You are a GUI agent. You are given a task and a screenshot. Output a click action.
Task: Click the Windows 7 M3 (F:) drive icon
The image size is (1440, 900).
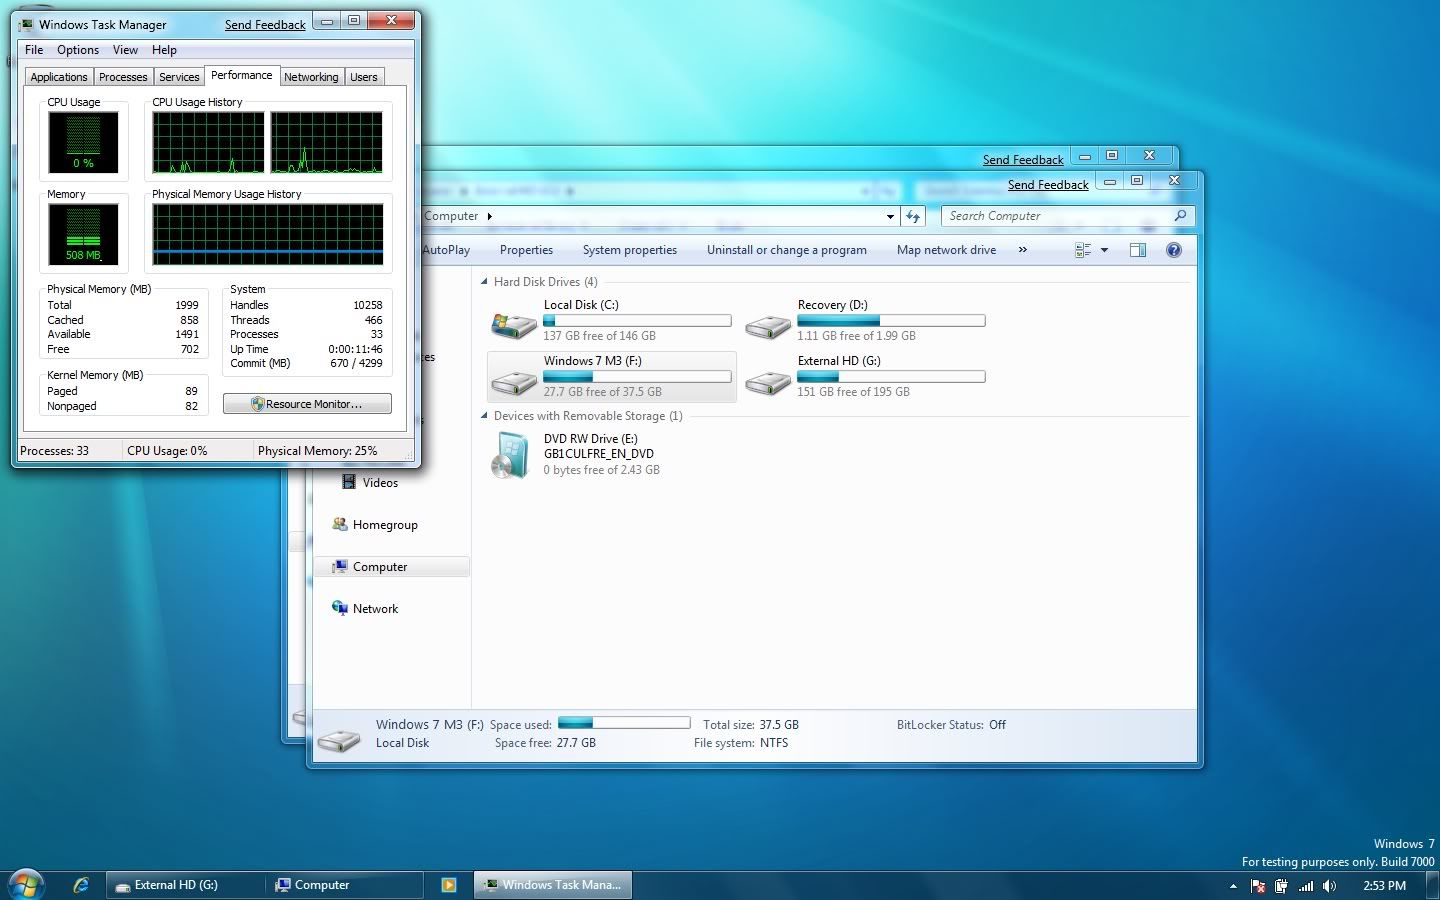point(514,381)
